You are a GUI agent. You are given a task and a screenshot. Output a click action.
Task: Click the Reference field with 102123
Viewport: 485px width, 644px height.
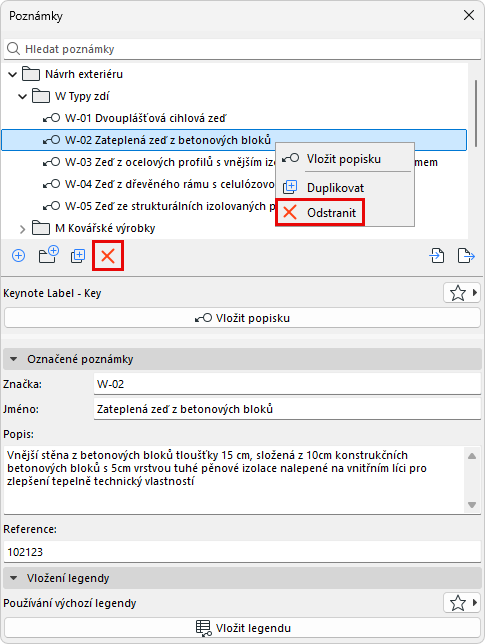tap(242, 552)
